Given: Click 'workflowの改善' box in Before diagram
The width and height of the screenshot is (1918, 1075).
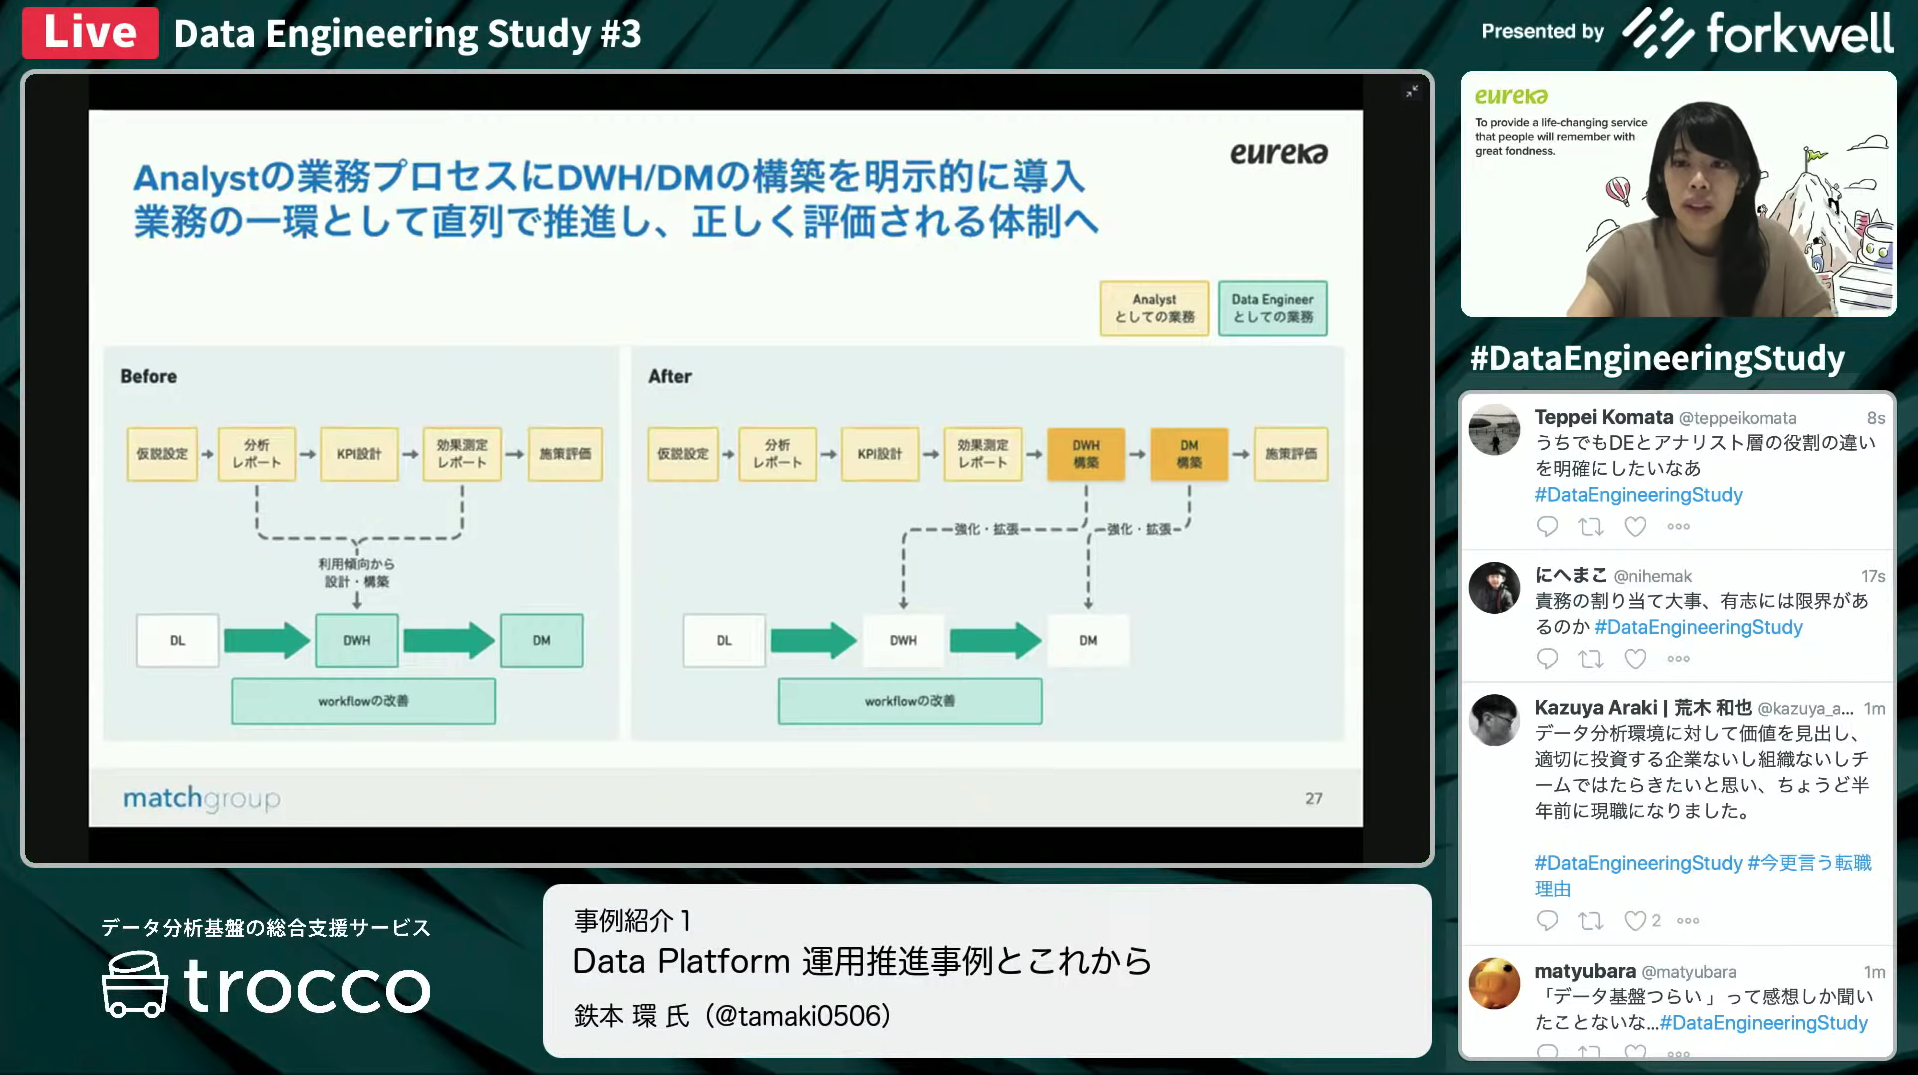Looking at the screenshot, I should [x=363, y=701].
